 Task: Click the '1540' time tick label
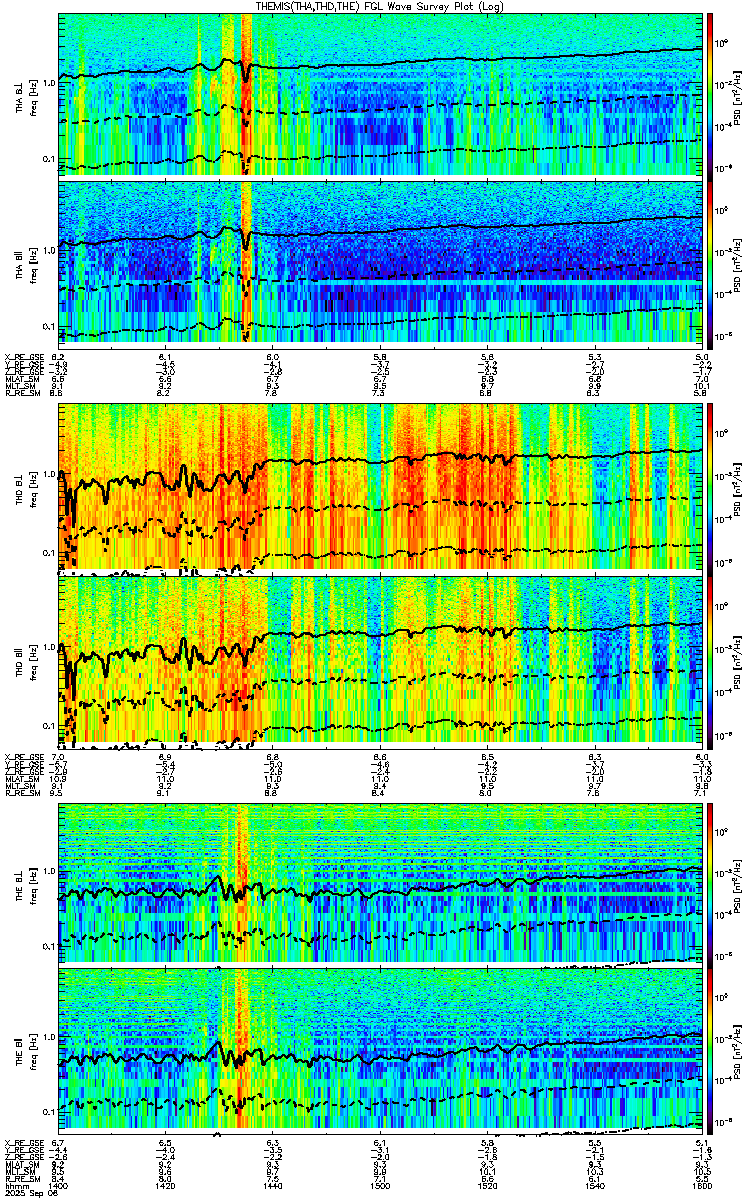594,1184
